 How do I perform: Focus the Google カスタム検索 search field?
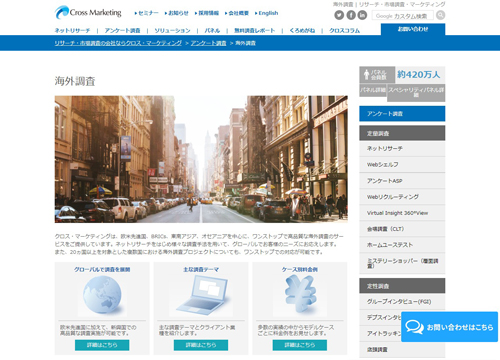click(403, 15)
